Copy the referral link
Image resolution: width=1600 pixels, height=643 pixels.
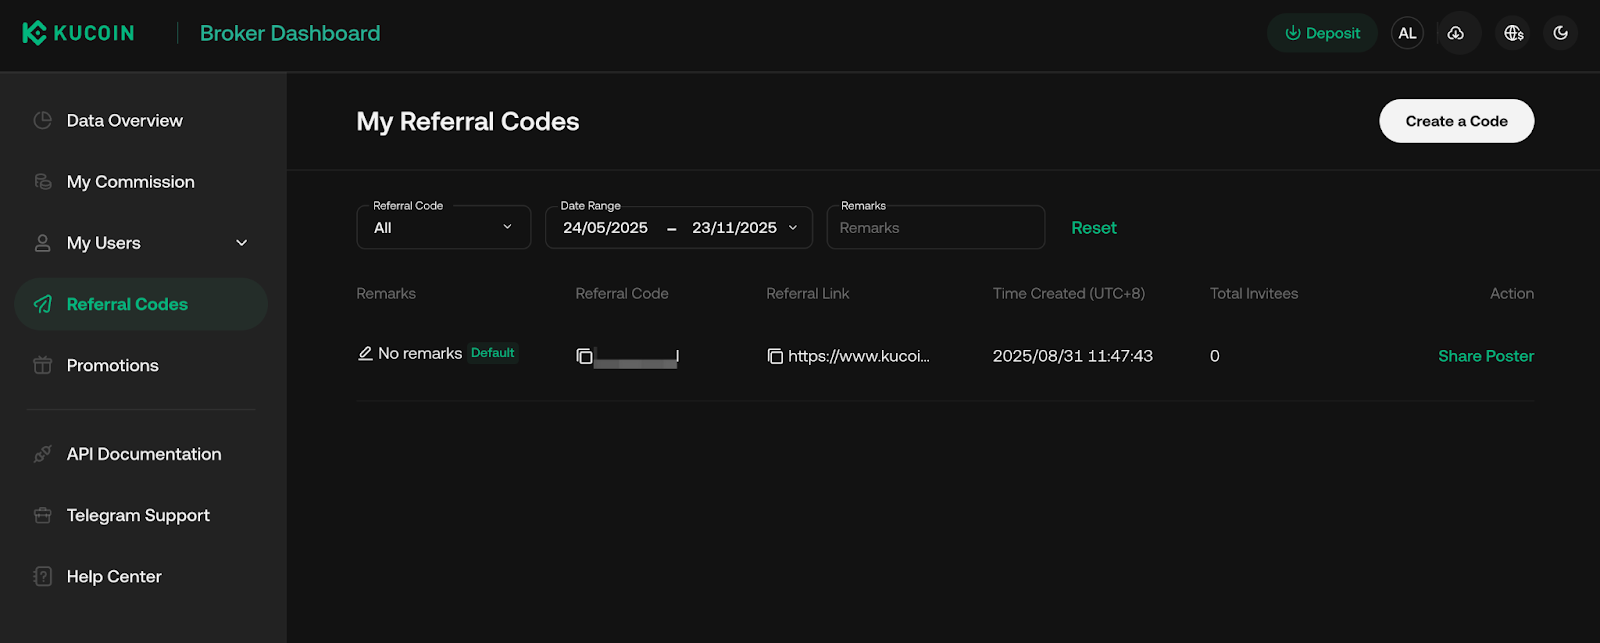[x=775, y=356]
